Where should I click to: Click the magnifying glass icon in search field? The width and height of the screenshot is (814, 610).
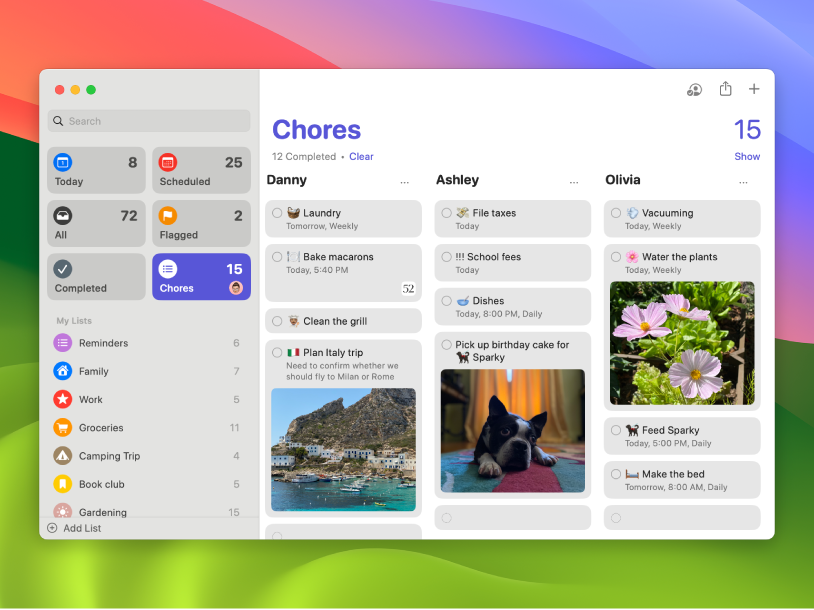click(59, 120)
